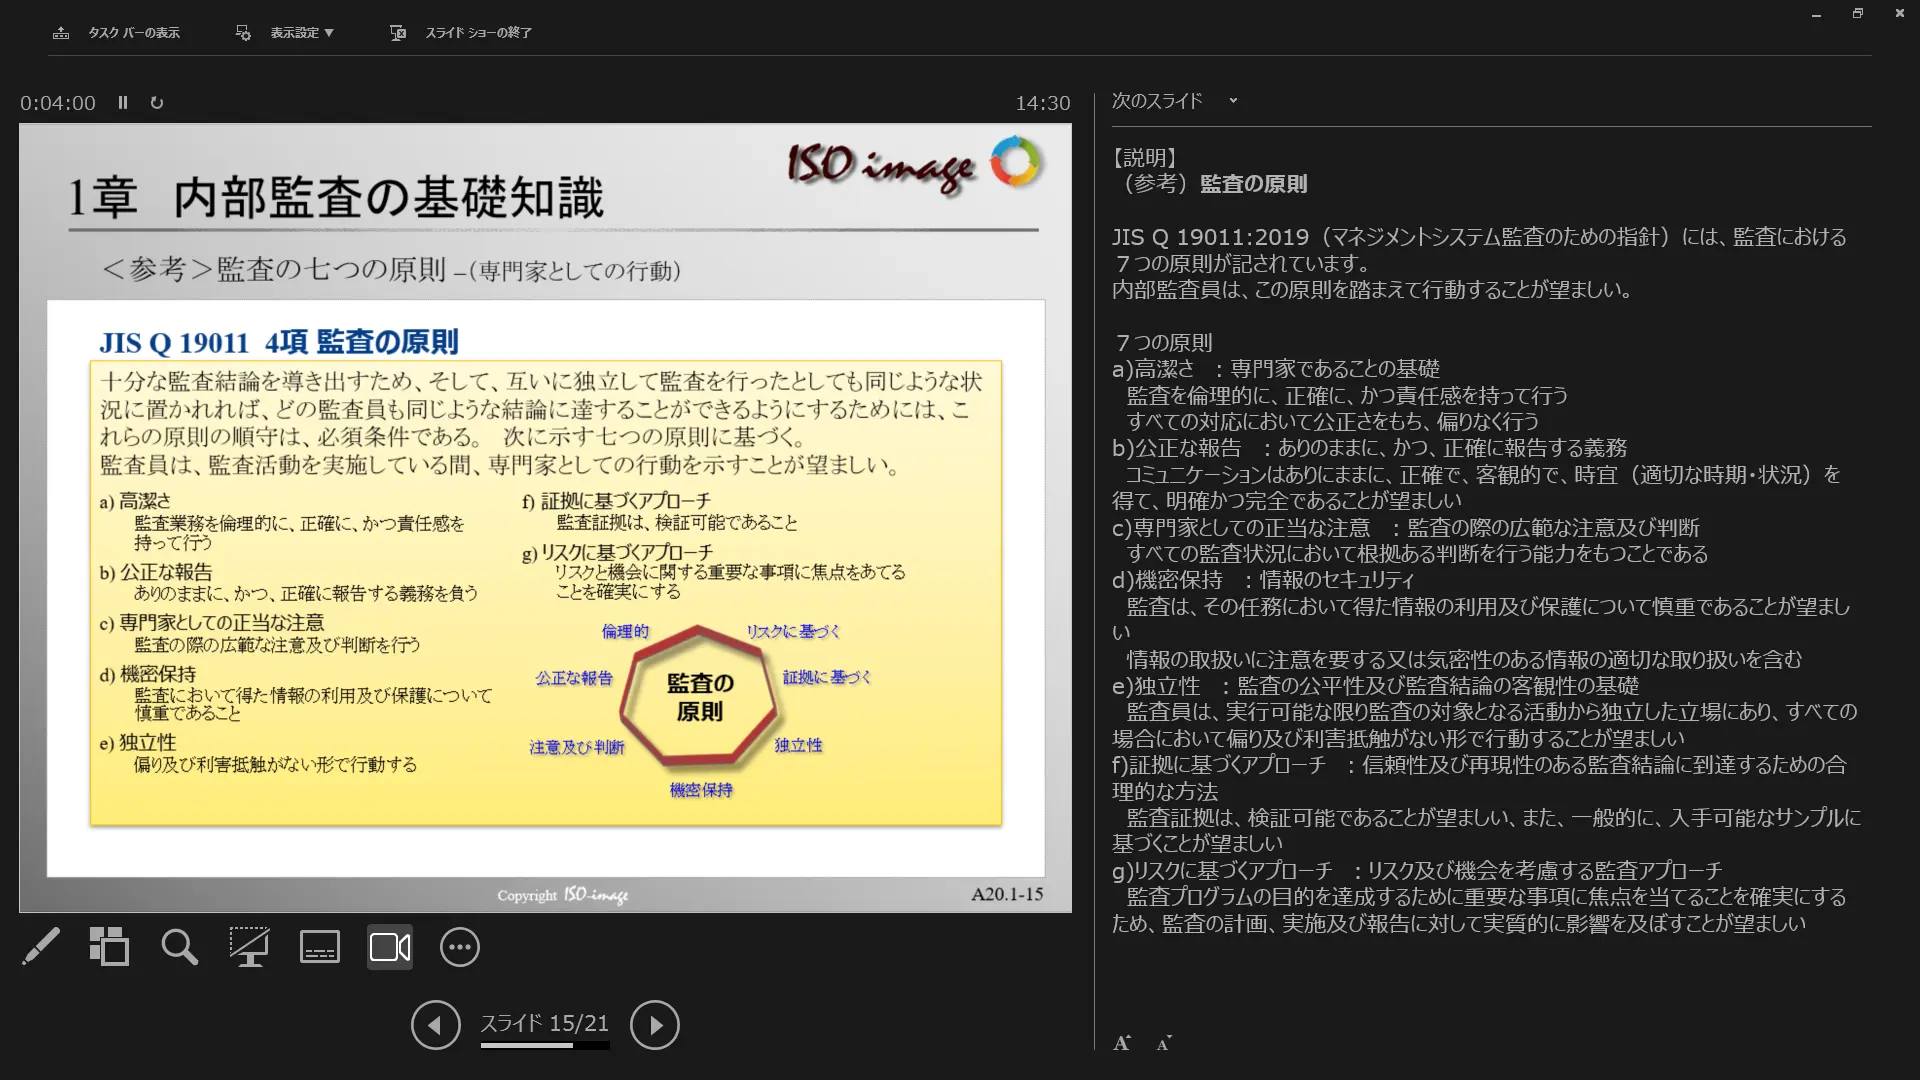Click the current slide preview
This screenshot has width=1920, height=1080.
pos(545,518)
